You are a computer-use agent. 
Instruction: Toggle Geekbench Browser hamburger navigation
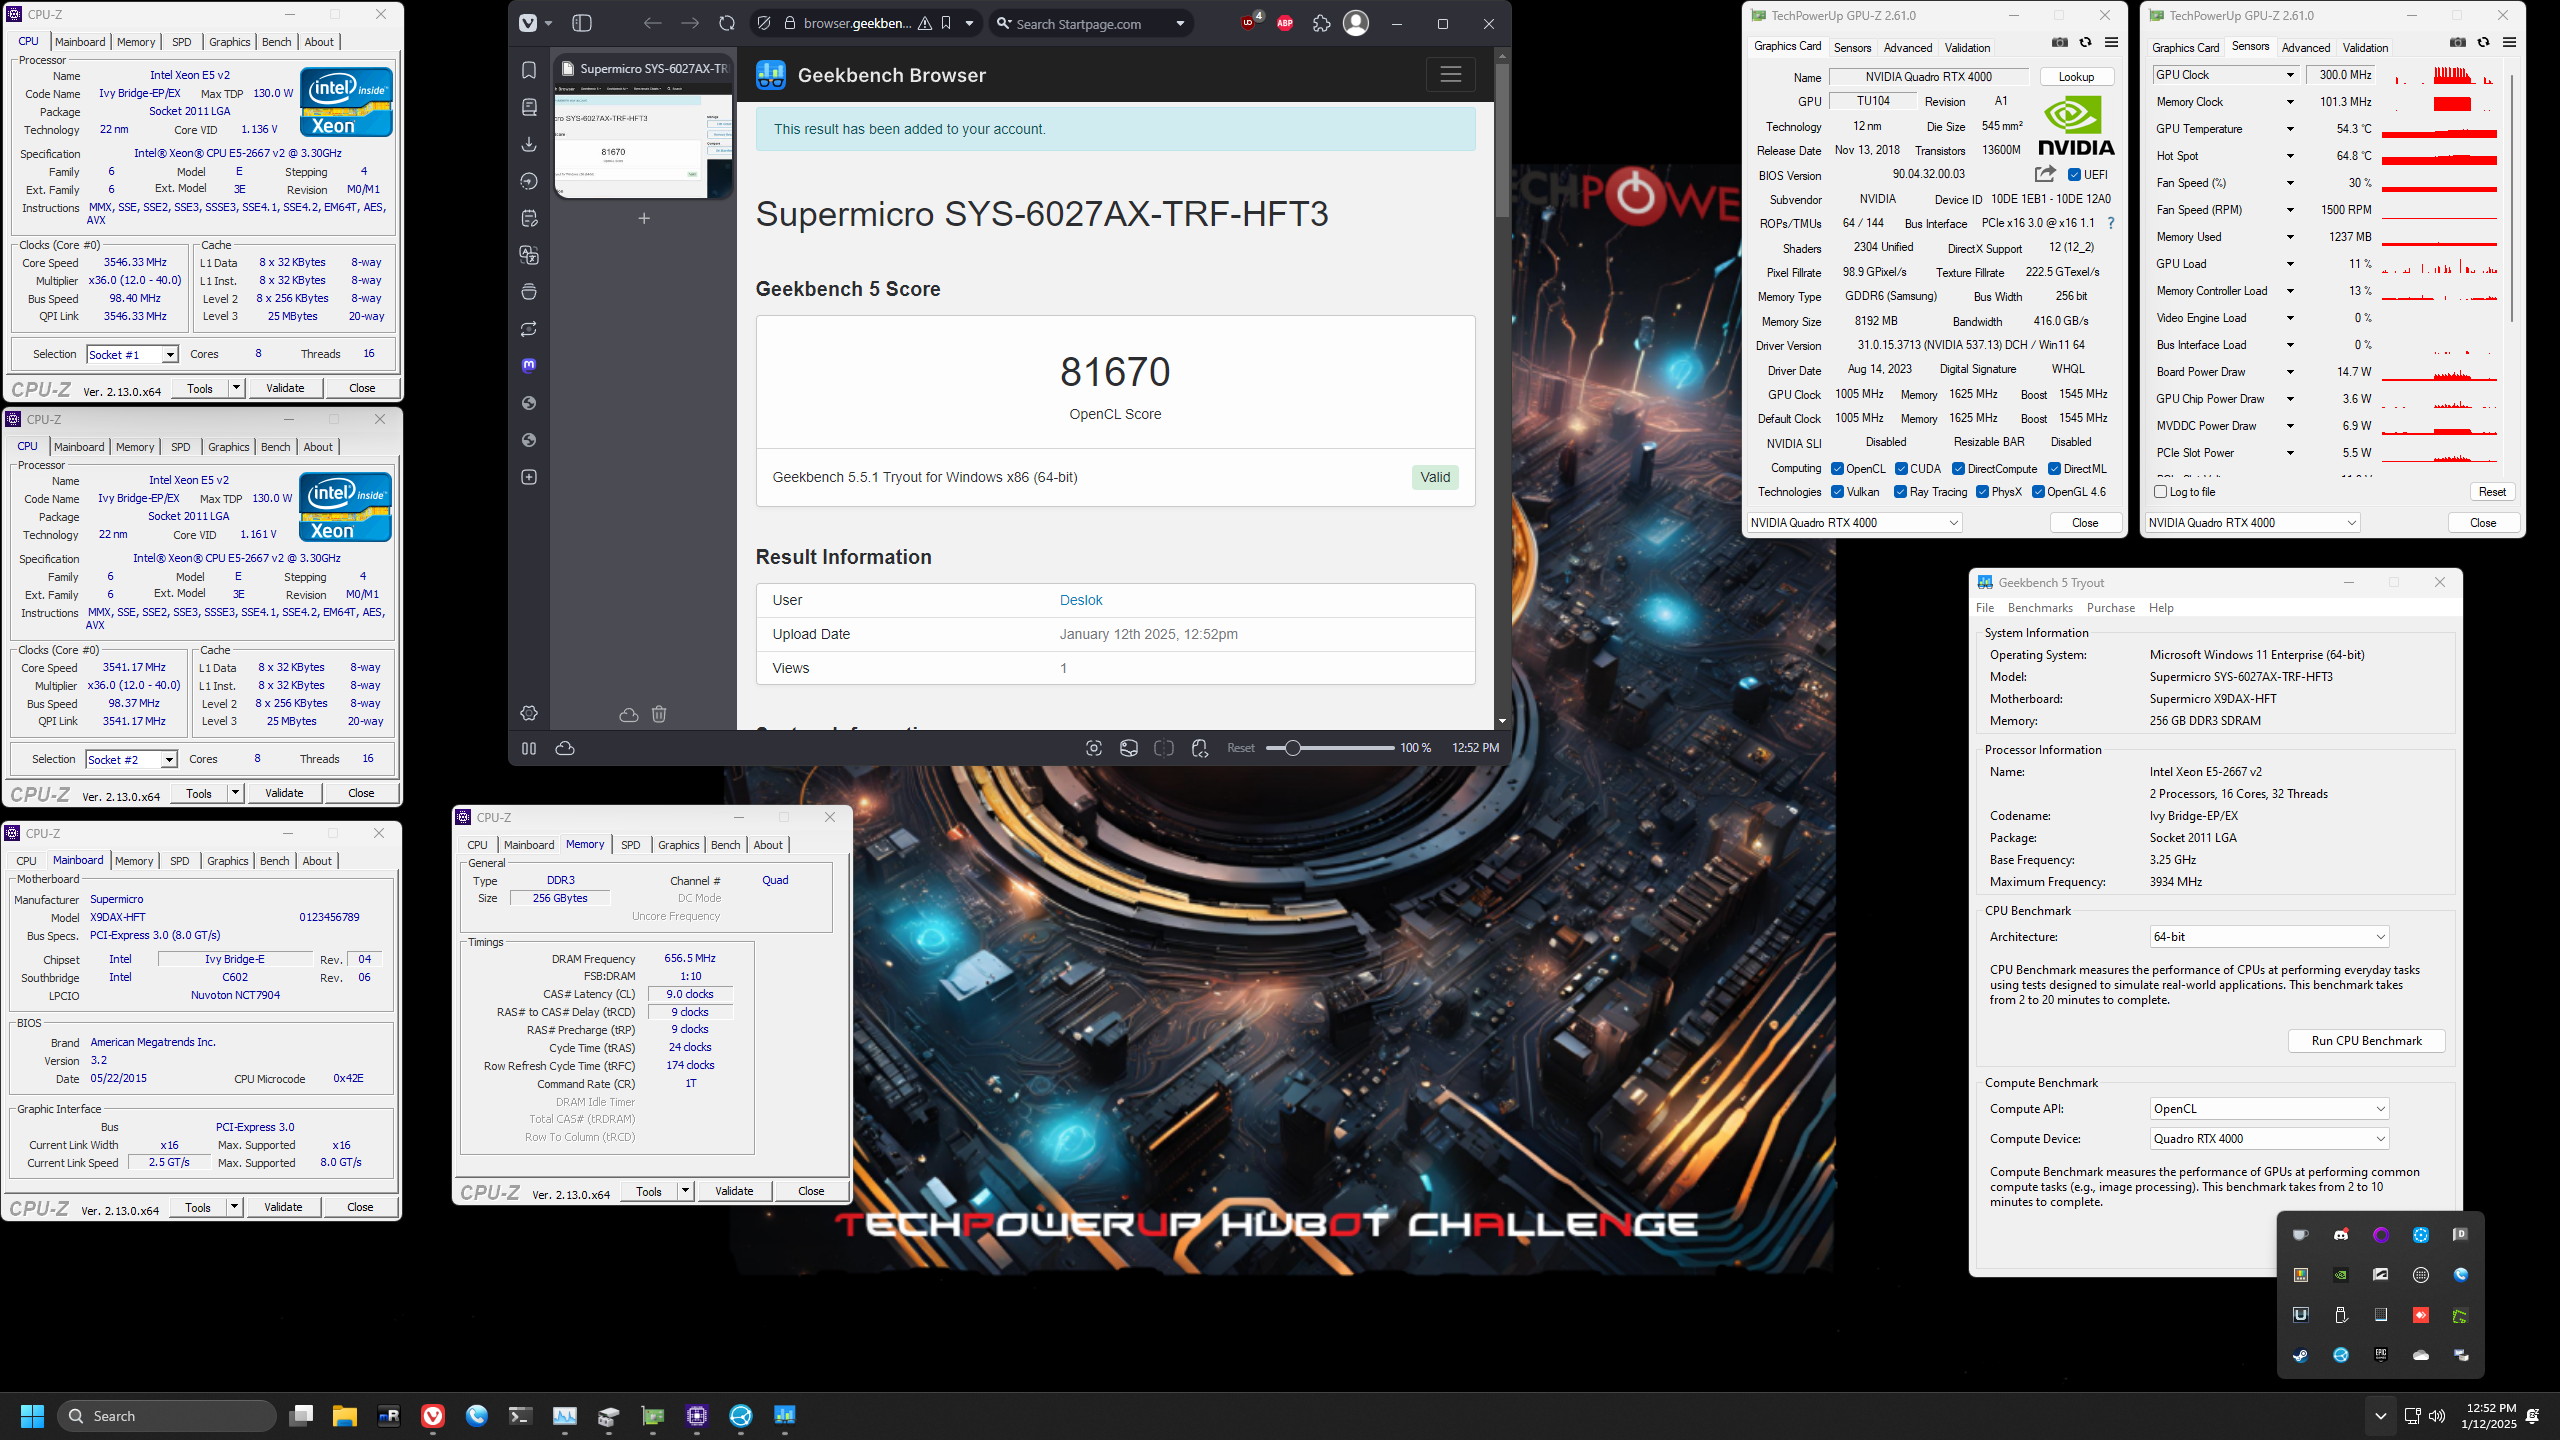[x=1450, y=74]
